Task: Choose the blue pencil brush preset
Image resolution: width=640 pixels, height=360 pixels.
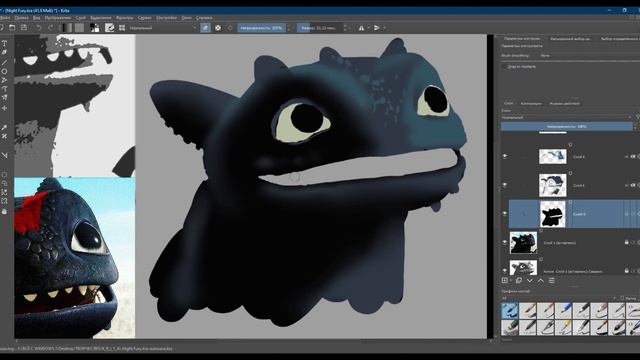Action: pos(563,310)
